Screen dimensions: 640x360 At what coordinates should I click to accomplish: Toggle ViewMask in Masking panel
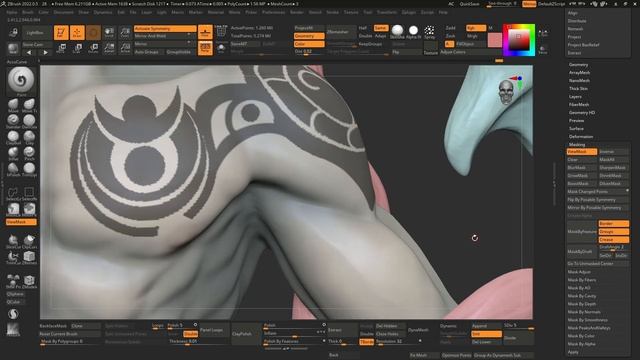click(x=582, y=152)
